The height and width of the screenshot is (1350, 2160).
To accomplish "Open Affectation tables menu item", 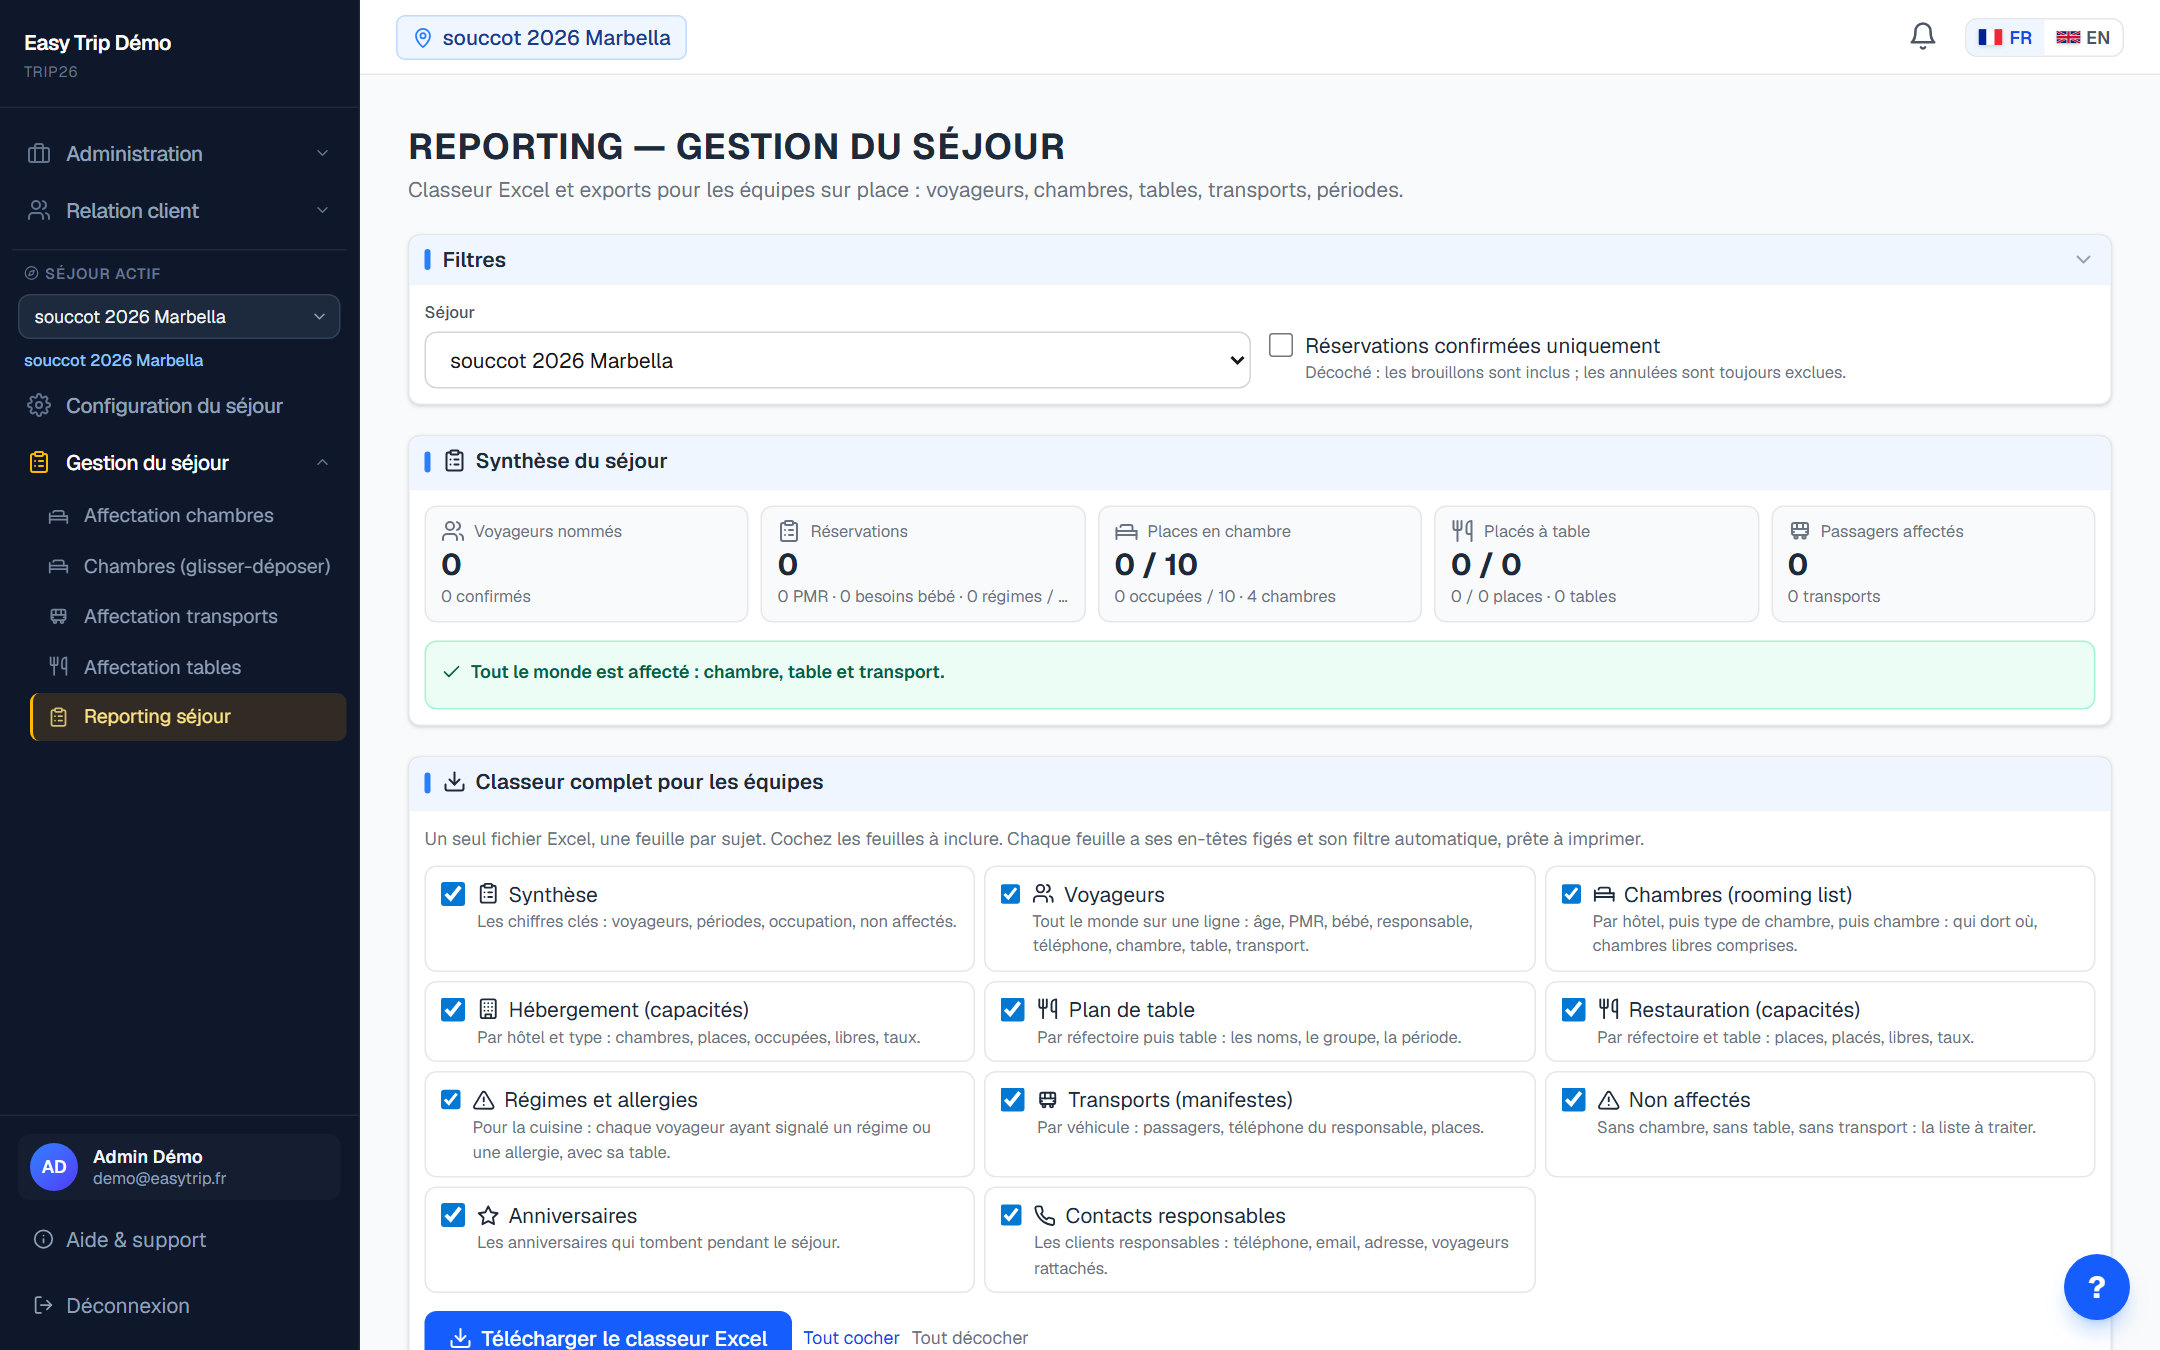I will pos(188,667).
